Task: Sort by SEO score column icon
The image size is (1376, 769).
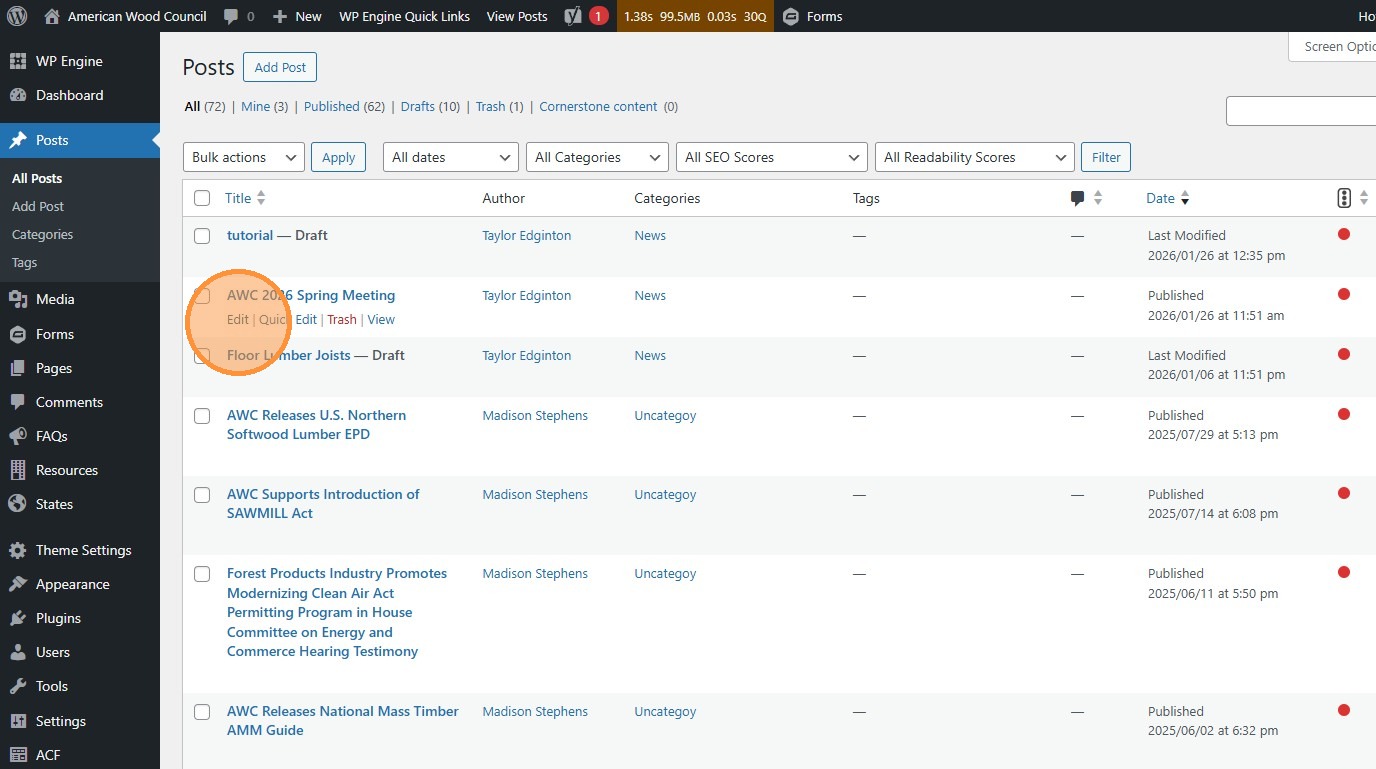Action: tap(1344, 198)
